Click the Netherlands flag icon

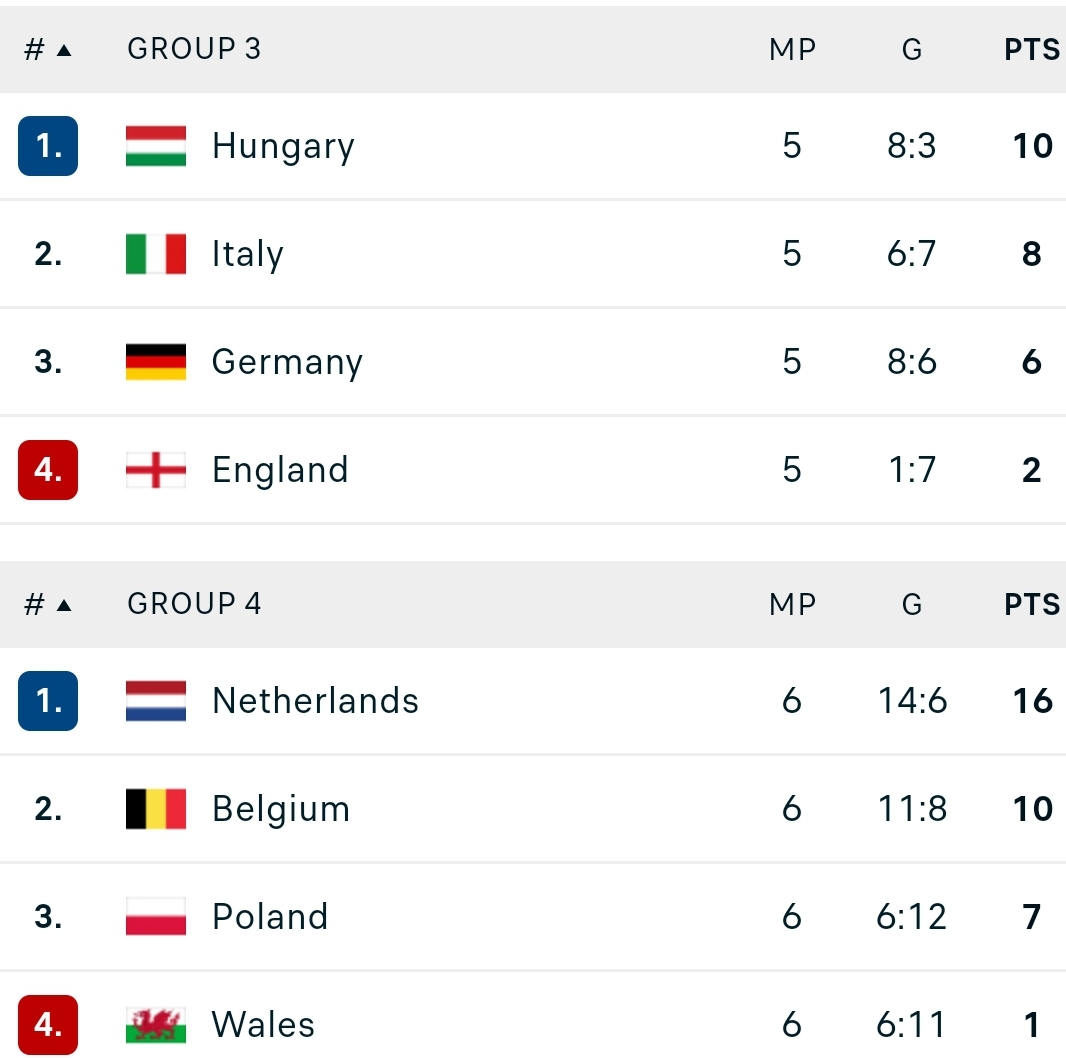coord(156,701)
